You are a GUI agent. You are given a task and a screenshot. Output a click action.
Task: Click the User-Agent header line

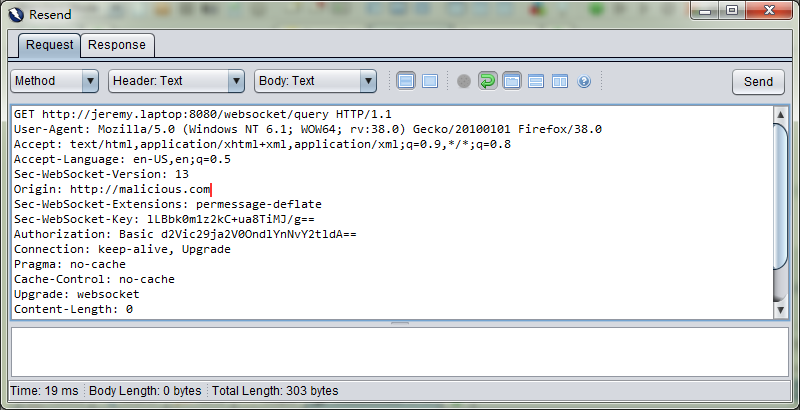[308, 129]
